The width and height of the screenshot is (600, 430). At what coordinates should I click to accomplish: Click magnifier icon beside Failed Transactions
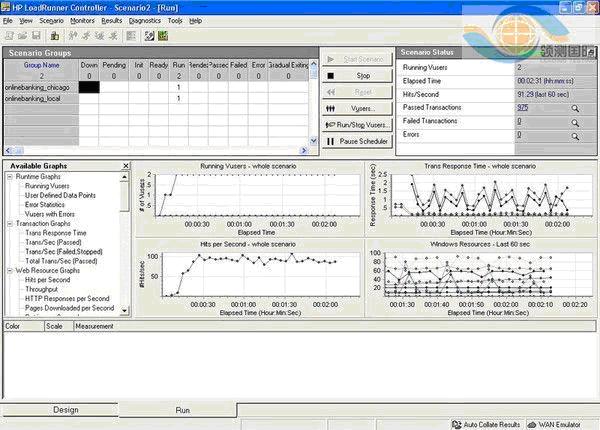[x=576, y=121]
